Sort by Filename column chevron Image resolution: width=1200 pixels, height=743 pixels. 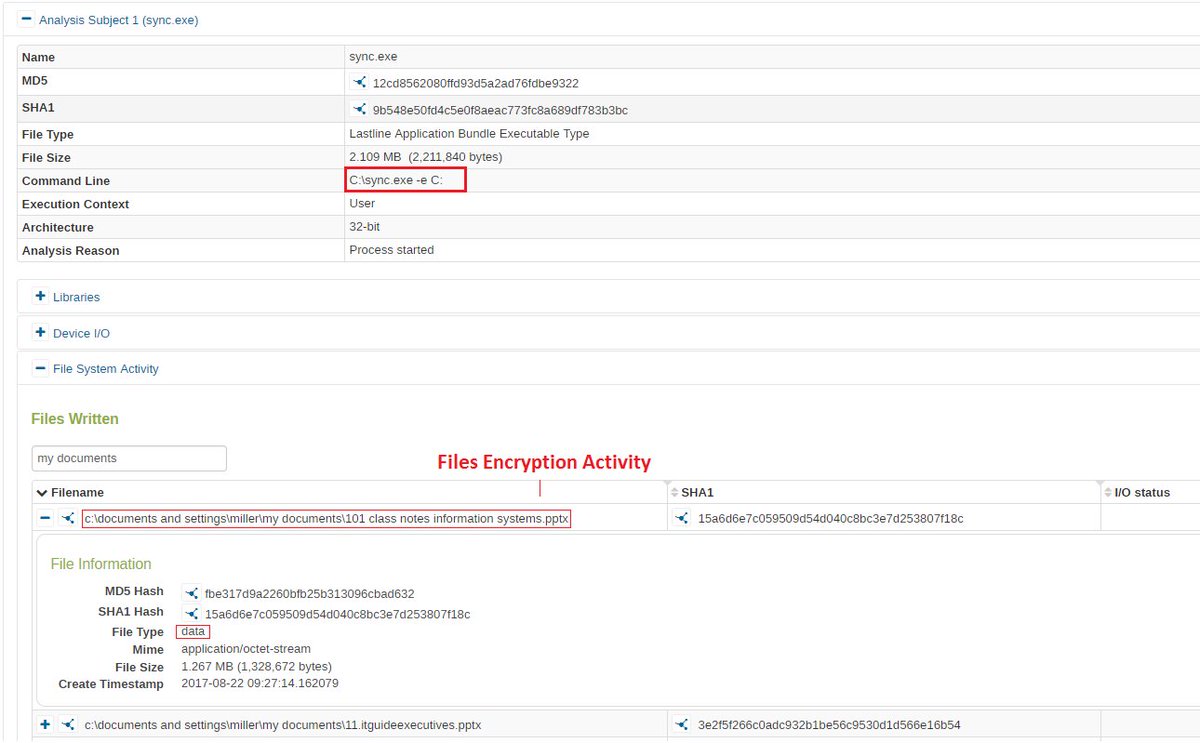pos(41,492)
